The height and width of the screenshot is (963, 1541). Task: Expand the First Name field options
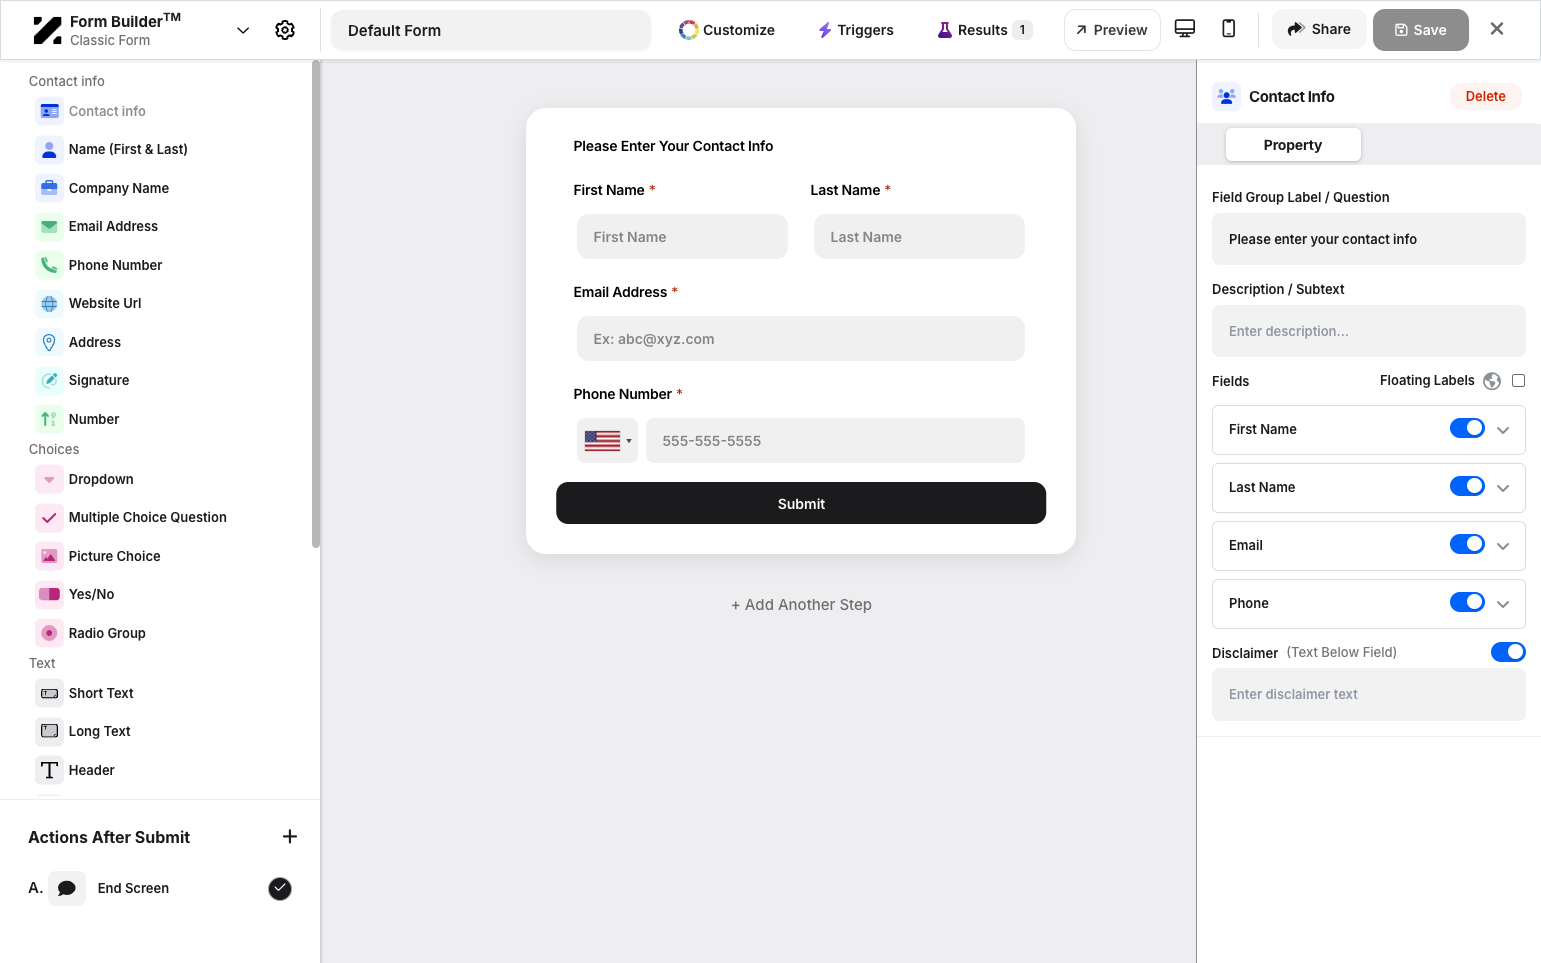coord(1503,430)
